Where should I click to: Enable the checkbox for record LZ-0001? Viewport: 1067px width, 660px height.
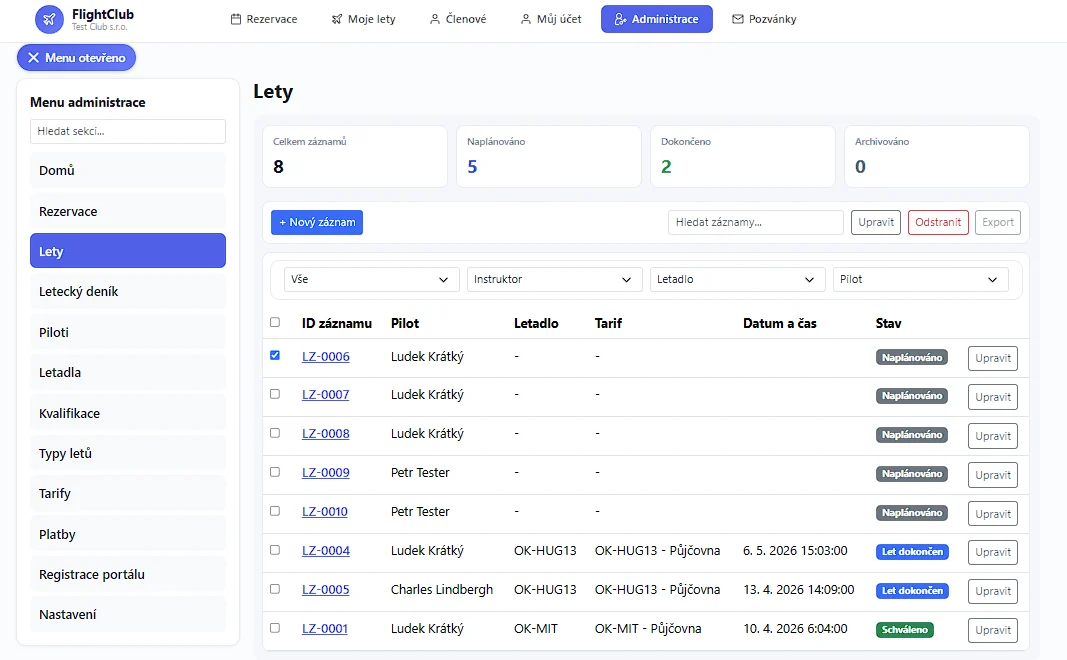275,628
